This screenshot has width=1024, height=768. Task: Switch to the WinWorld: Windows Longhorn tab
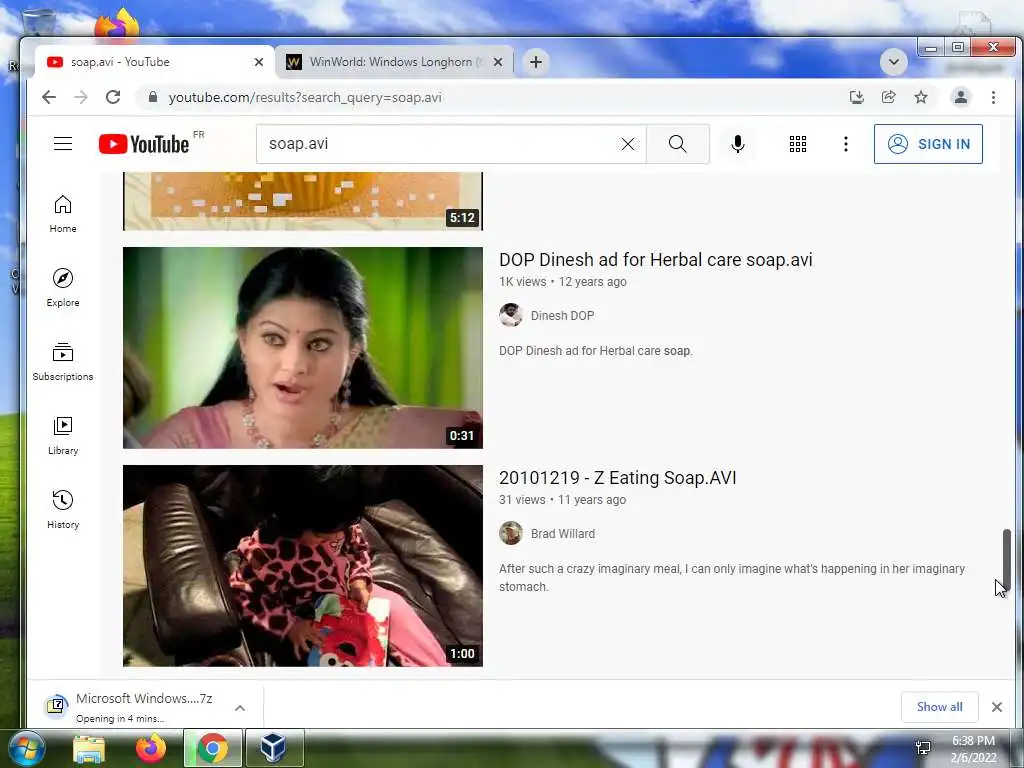[394, 62]
